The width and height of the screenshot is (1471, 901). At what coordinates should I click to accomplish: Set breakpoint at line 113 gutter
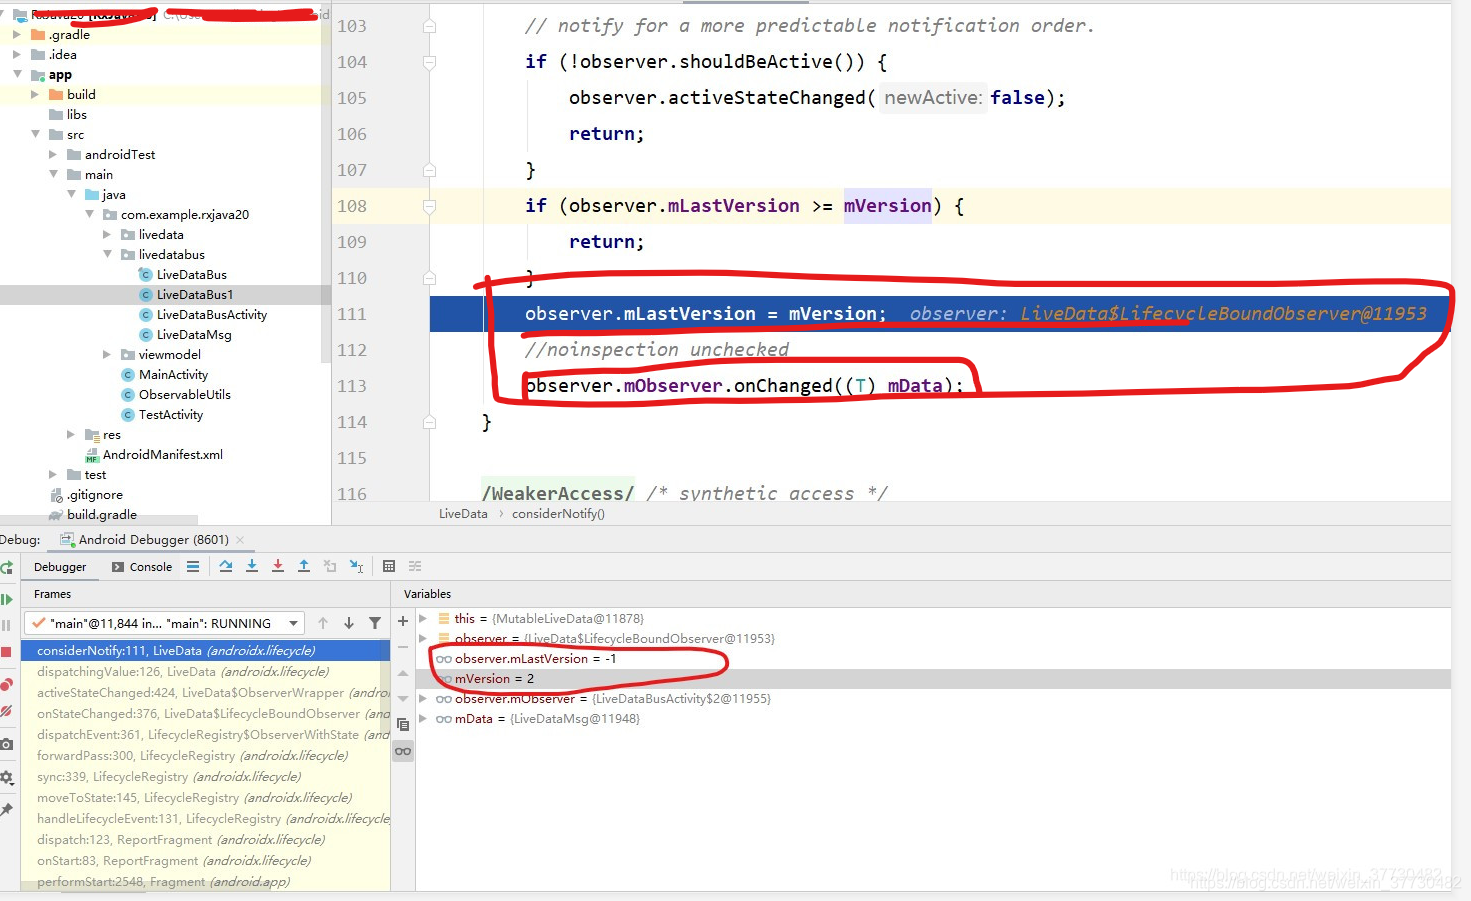[400, 386]
